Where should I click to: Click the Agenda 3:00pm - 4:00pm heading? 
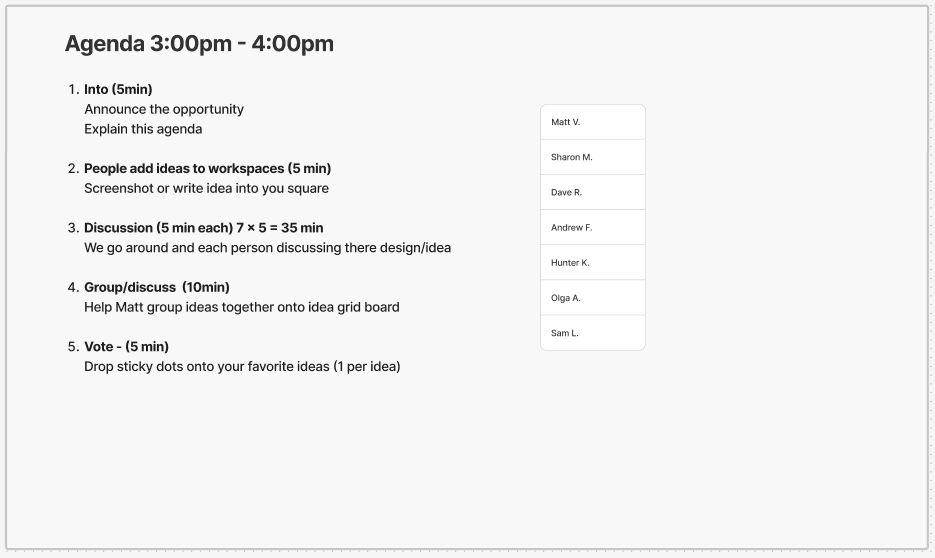pos(199,44)
